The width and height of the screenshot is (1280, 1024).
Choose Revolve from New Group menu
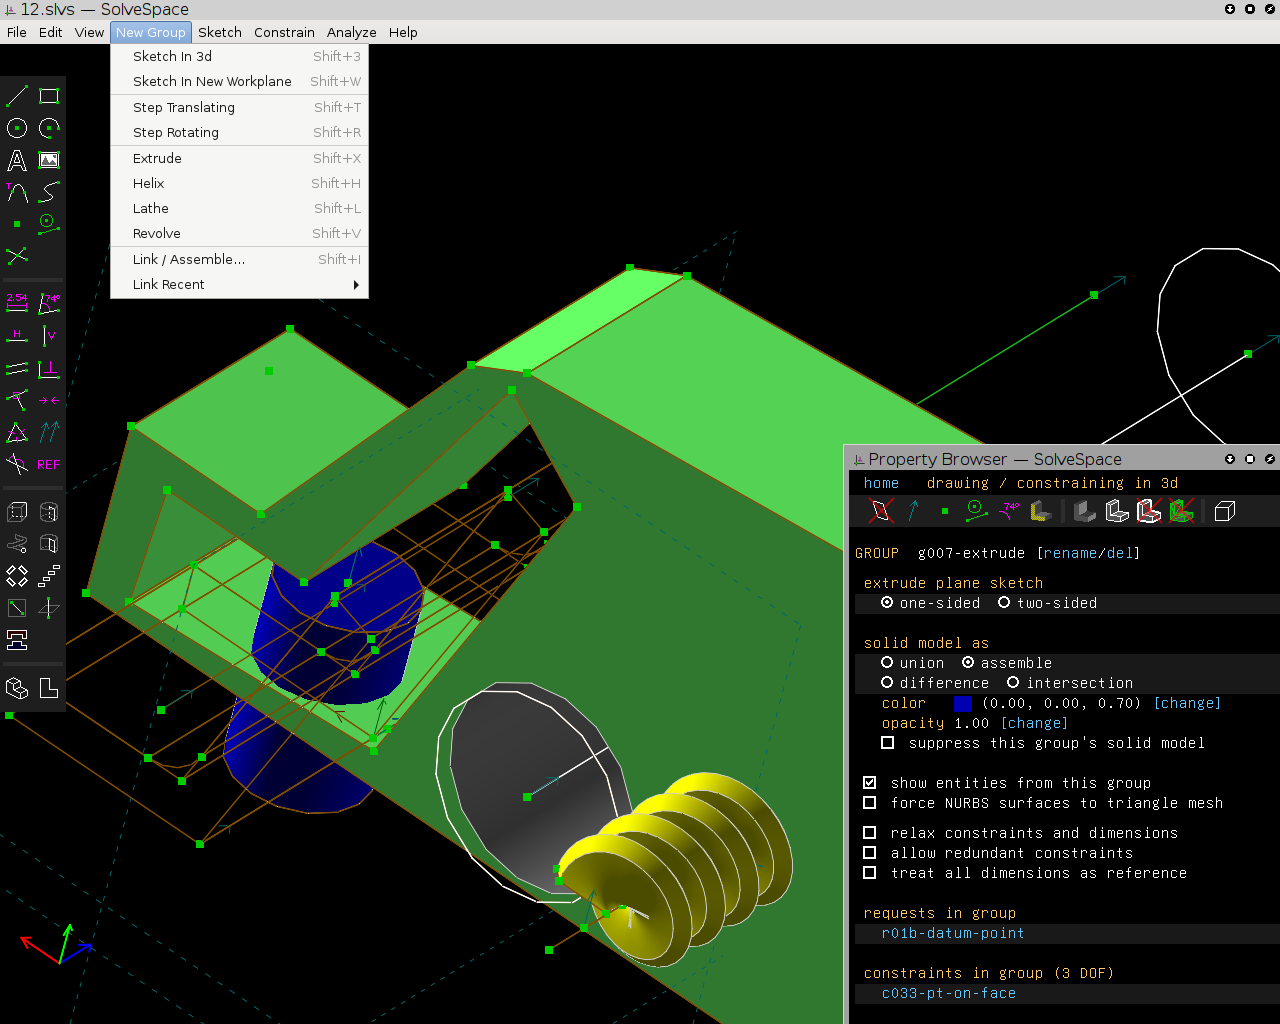239,234
